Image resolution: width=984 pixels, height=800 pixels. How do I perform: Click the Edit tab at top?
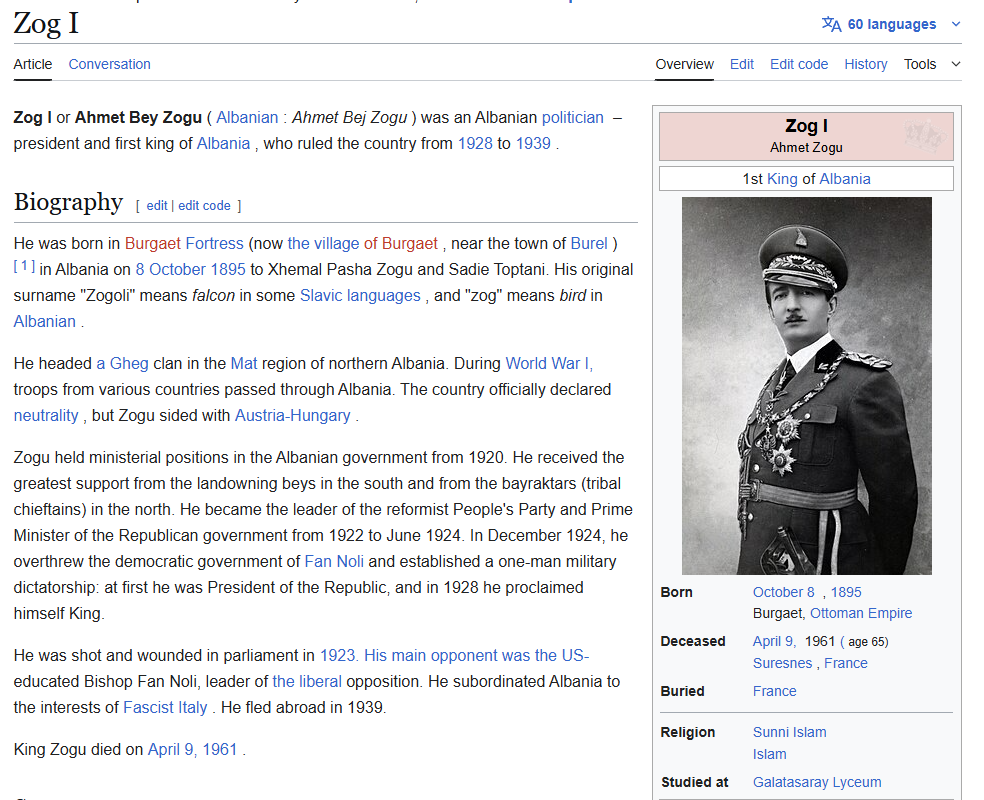pos(741,64)
